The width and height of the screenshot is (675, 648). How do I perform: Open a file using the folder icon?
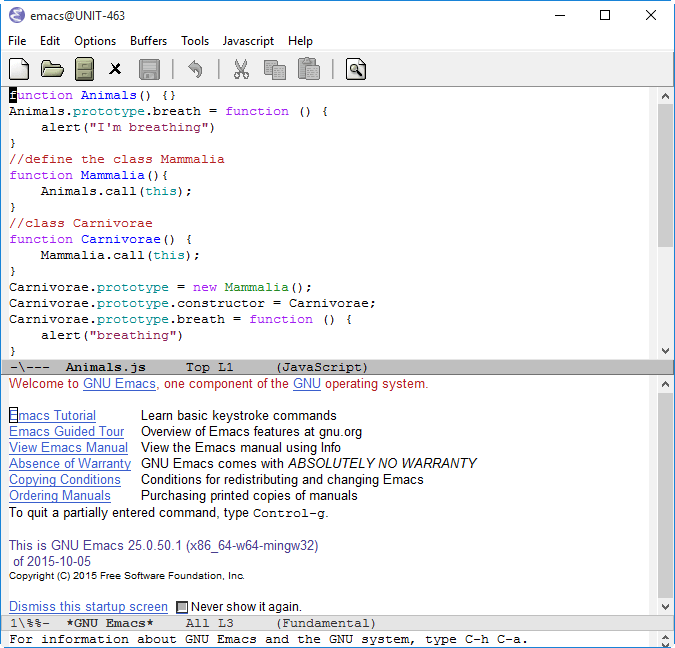click(x=52, y=69)
